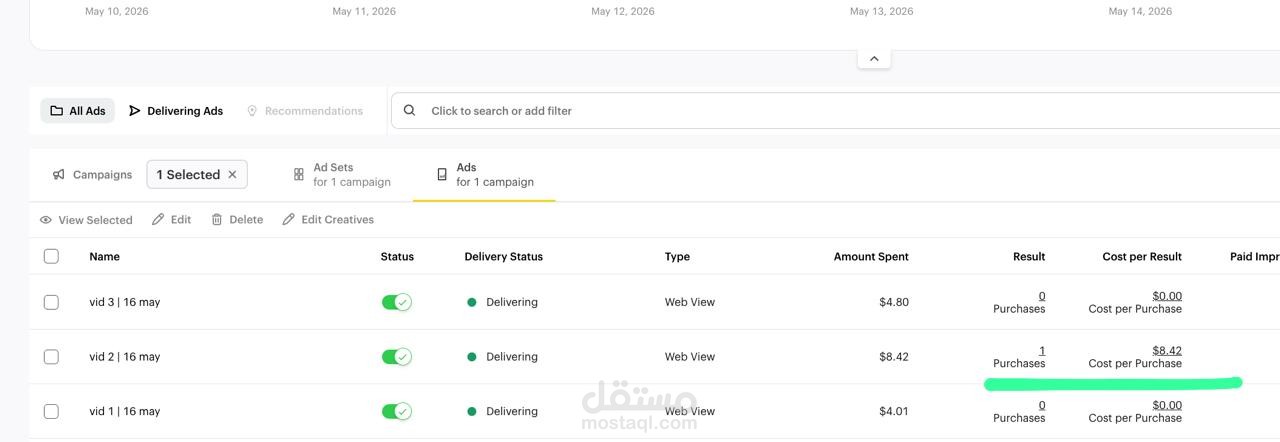This screenshot has height=442, width=1280.
Task: Open the ad named vid 3 | 16 may
Action: [x=124, y=302]
